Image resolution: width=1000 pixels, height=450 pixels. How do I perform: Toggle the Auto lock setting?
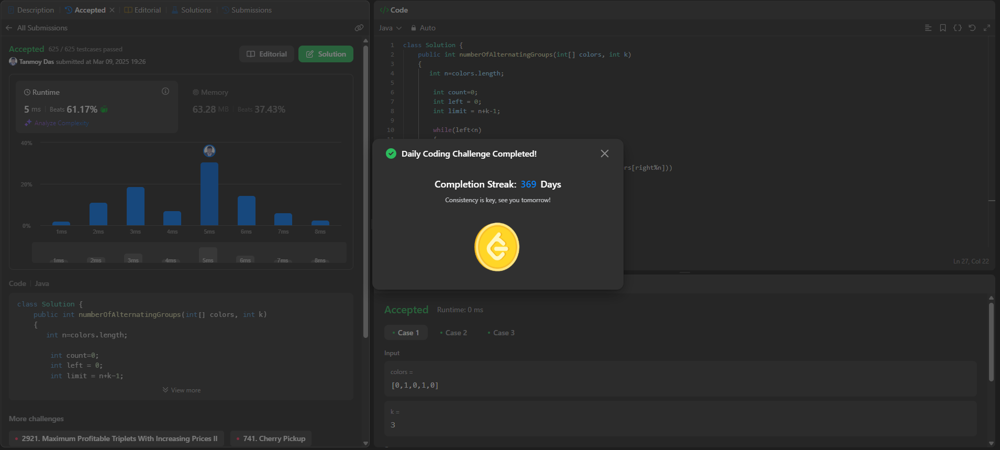coord(423,28)
